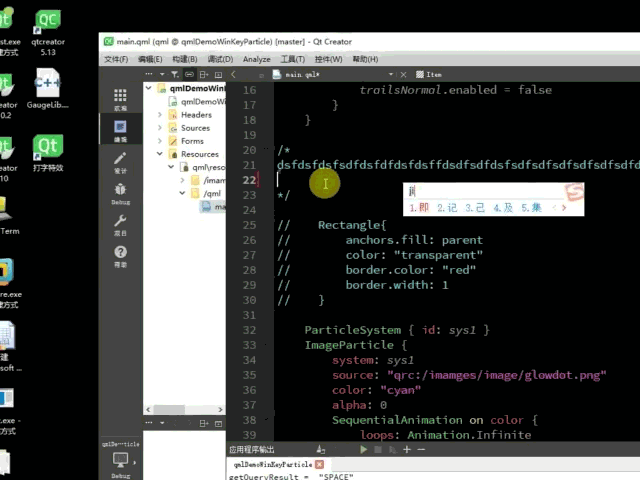Open the Item symbol selector
The width and height of the screenshot is (640, 480).
click(429, 74)
